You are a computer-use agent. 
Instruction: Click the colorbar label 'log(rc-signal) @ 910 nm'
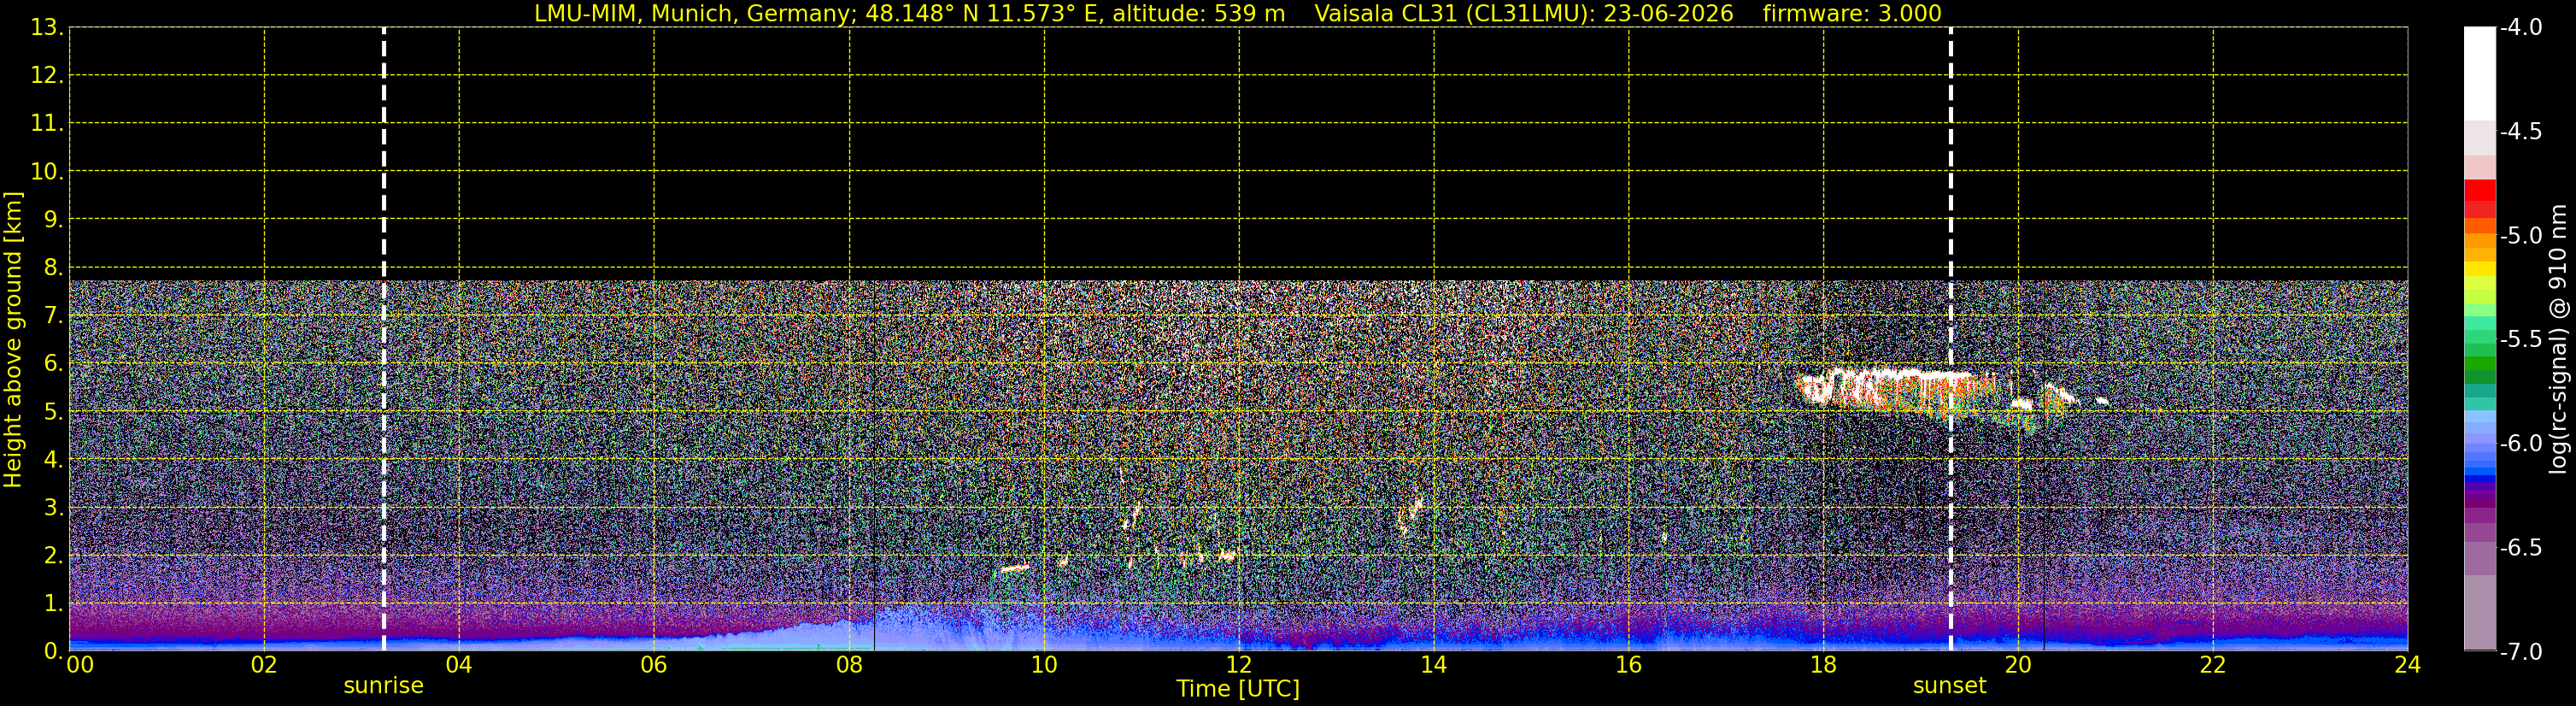2558,339
